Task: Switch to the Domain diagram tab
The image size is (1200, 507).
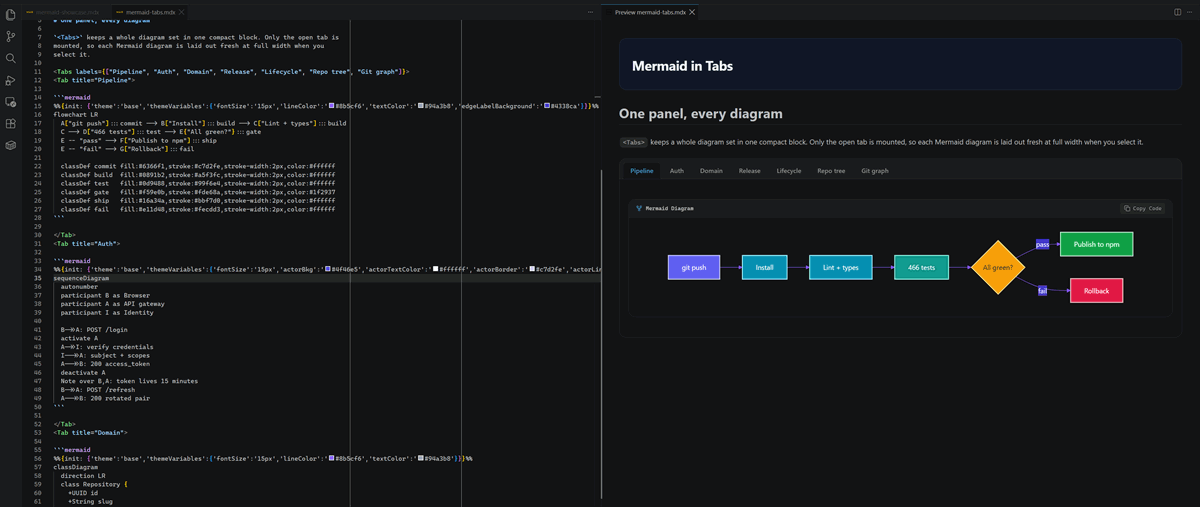Action: (x=711, y=171)
